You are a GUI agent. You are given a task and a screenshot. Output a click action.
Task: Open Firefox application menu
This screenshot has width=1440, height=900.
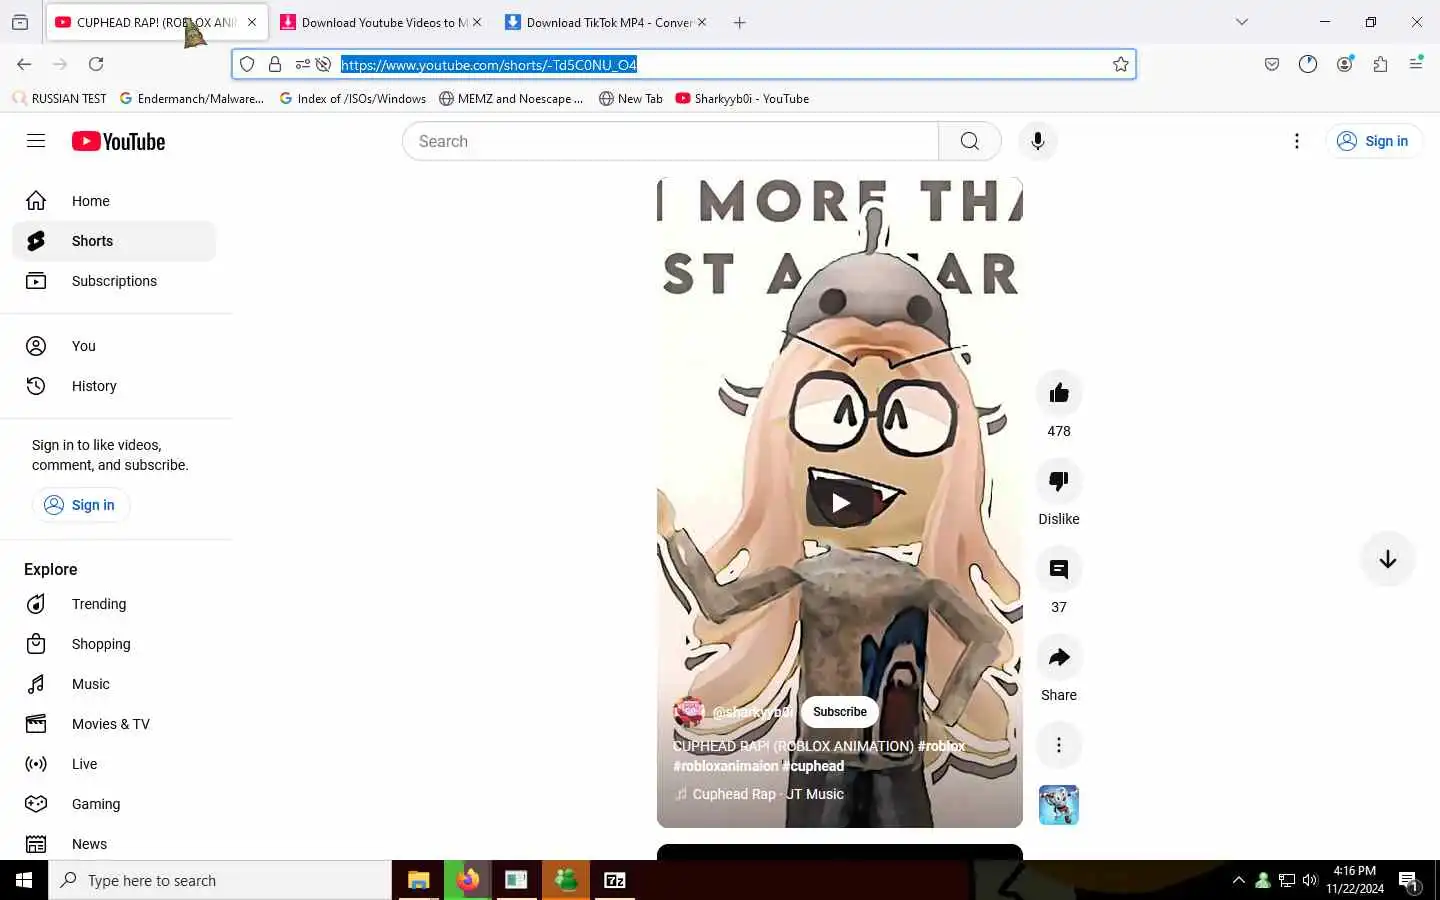point(1416,64)
